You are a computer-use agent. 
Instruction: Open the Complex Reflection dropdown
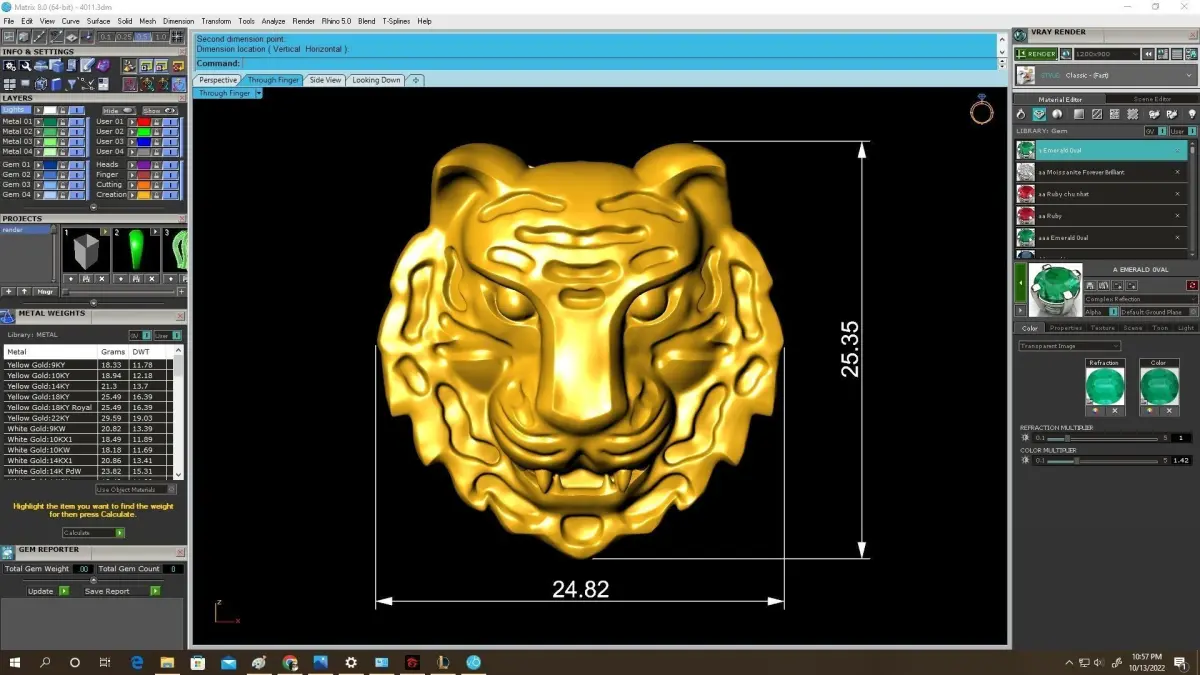point(1141,299)
